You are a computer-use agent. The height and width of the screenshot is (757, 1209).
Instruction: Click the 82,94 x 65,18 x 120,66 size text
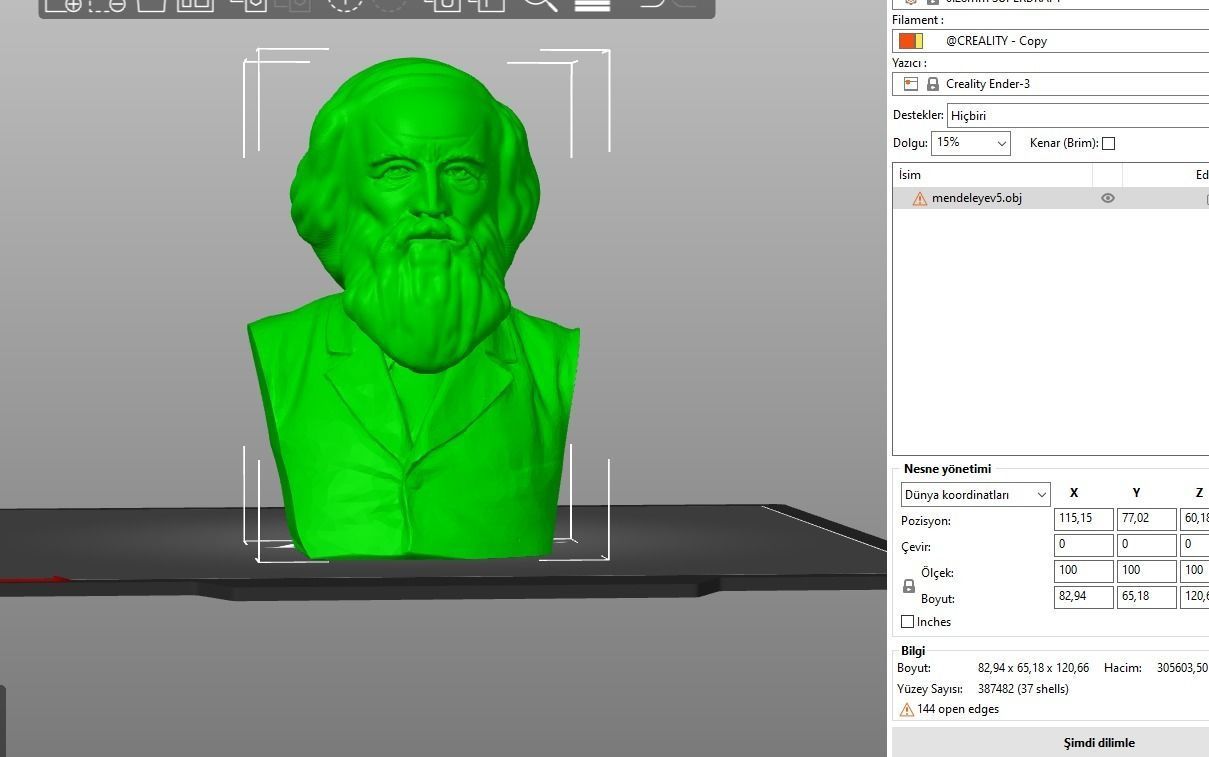[x=1033, y=668]
